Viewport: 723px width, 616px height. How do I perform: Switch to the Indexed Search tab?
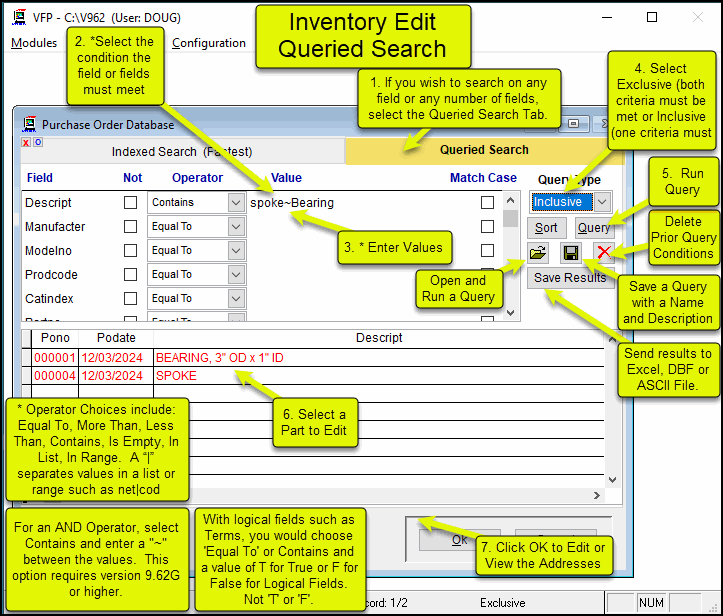[x=182, y=152]
